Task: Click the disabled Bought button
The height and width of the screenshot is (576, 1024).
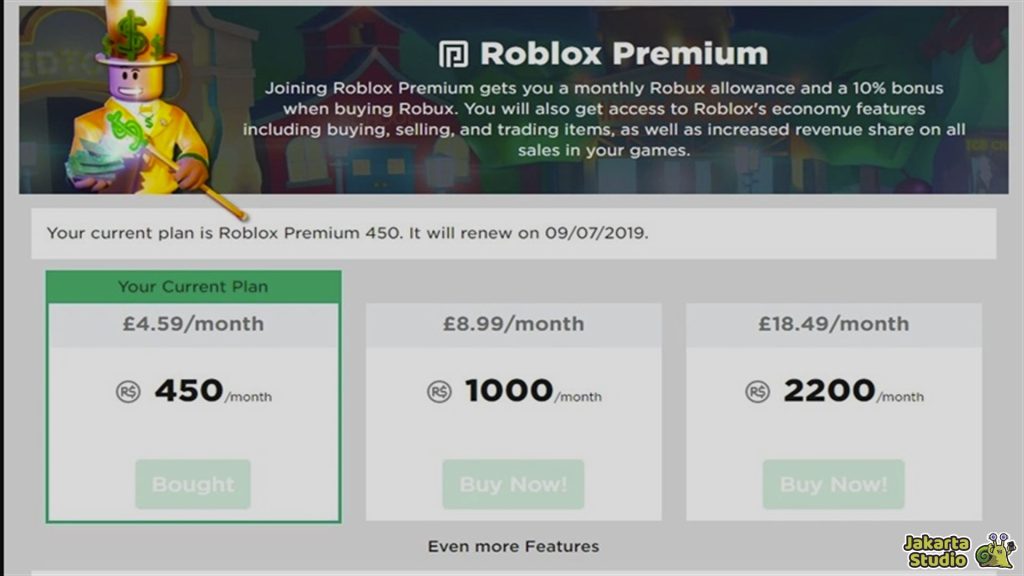Action: point(192,484)
